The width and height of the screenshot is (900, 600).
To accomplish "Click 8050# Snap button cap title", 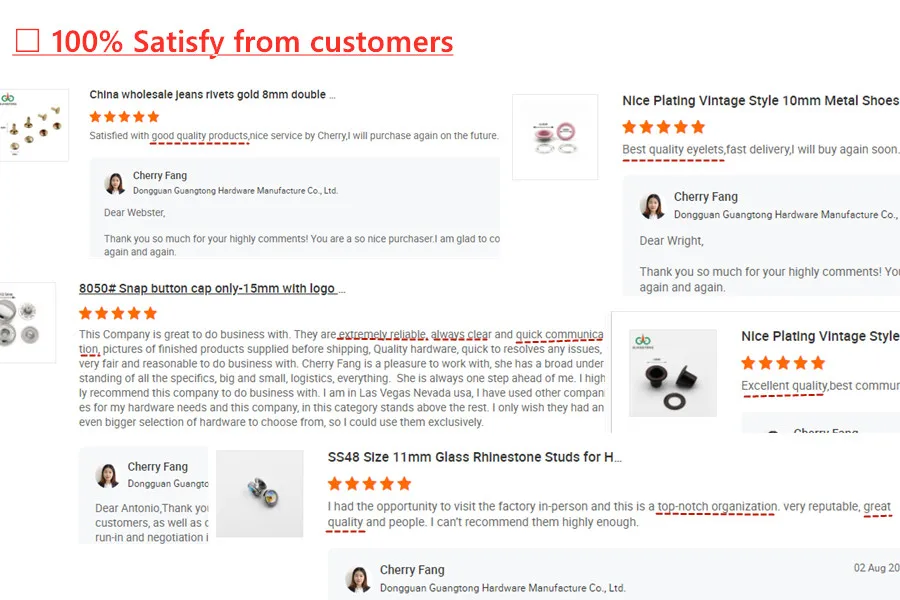I will [x=212, y=289].
